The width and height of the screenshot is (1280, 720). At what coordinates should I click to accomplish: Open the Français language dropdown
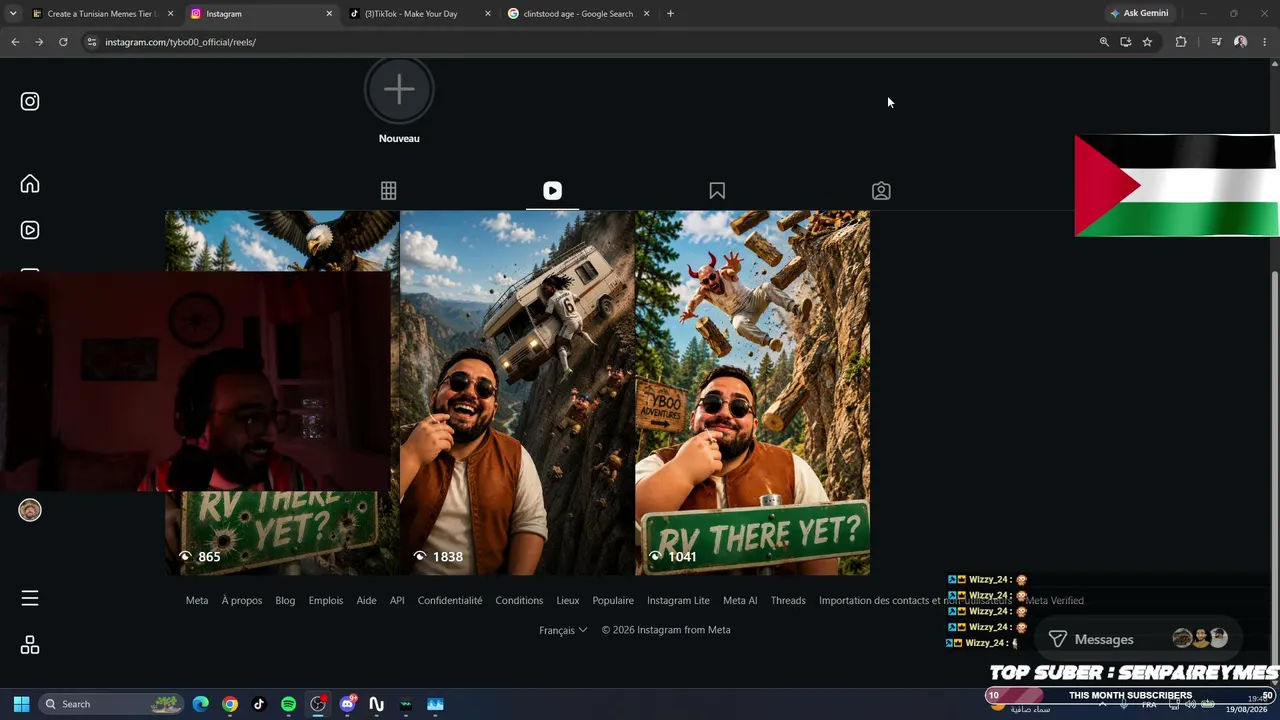pyautogui.click(x=563, y=630)
